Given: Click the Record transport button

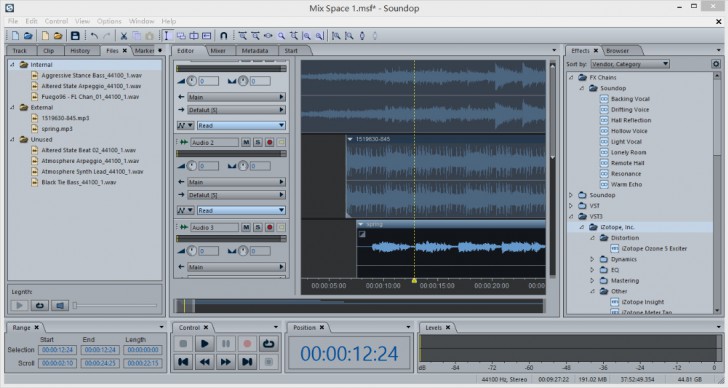Looking at the screenshot, I should pos(247,344).
